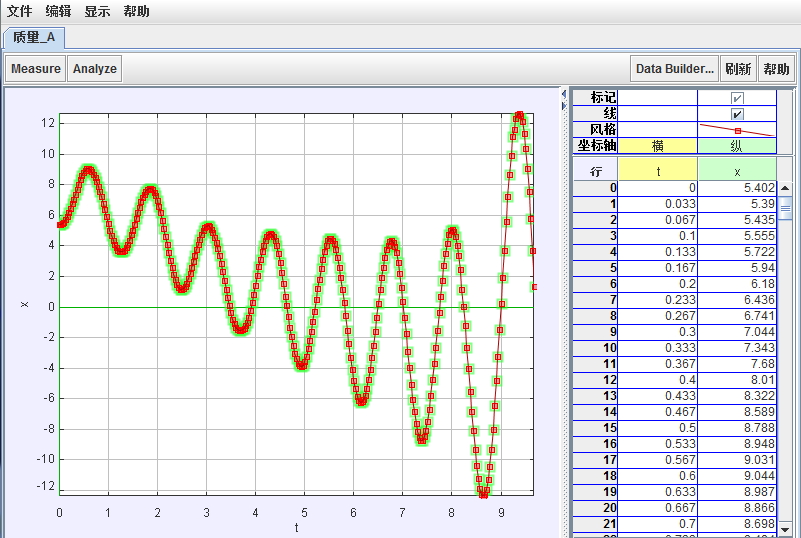Select the 横 horizontal axis cell
Image resolution: width=801 pixels, height=538 pixels.
pos(658,146)
